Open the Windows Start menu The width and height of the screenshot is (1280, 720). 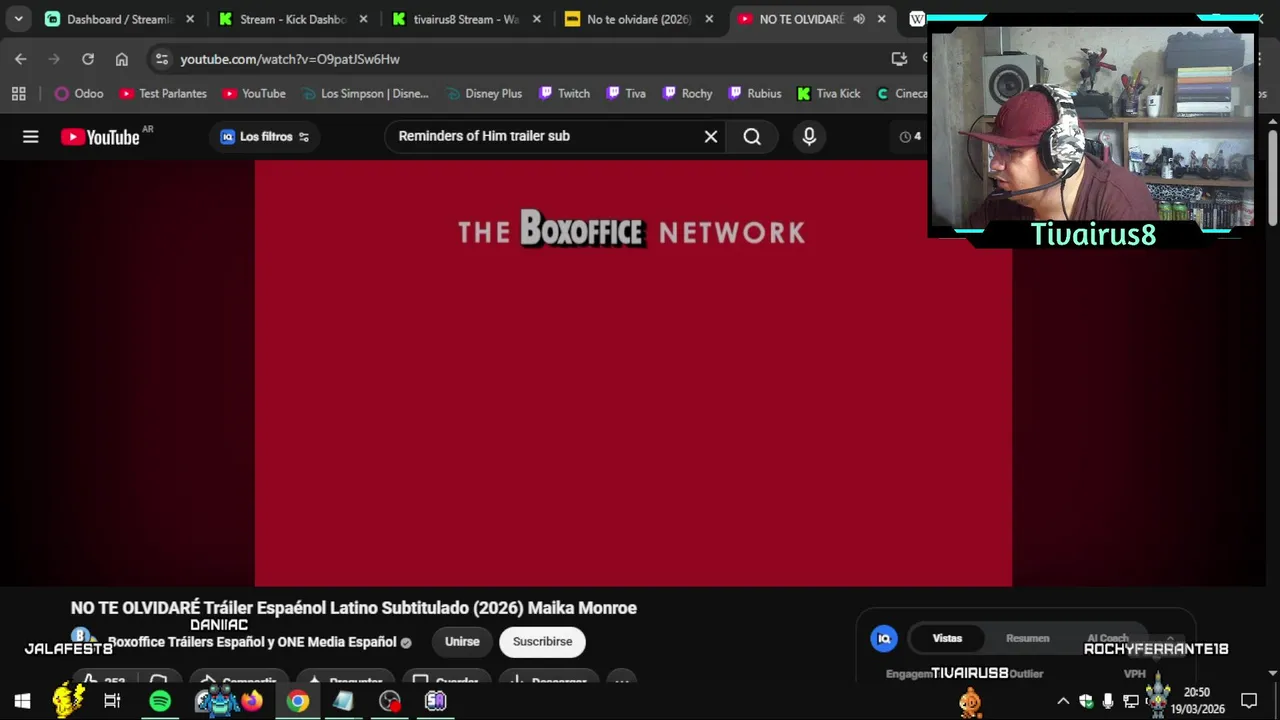22,701
